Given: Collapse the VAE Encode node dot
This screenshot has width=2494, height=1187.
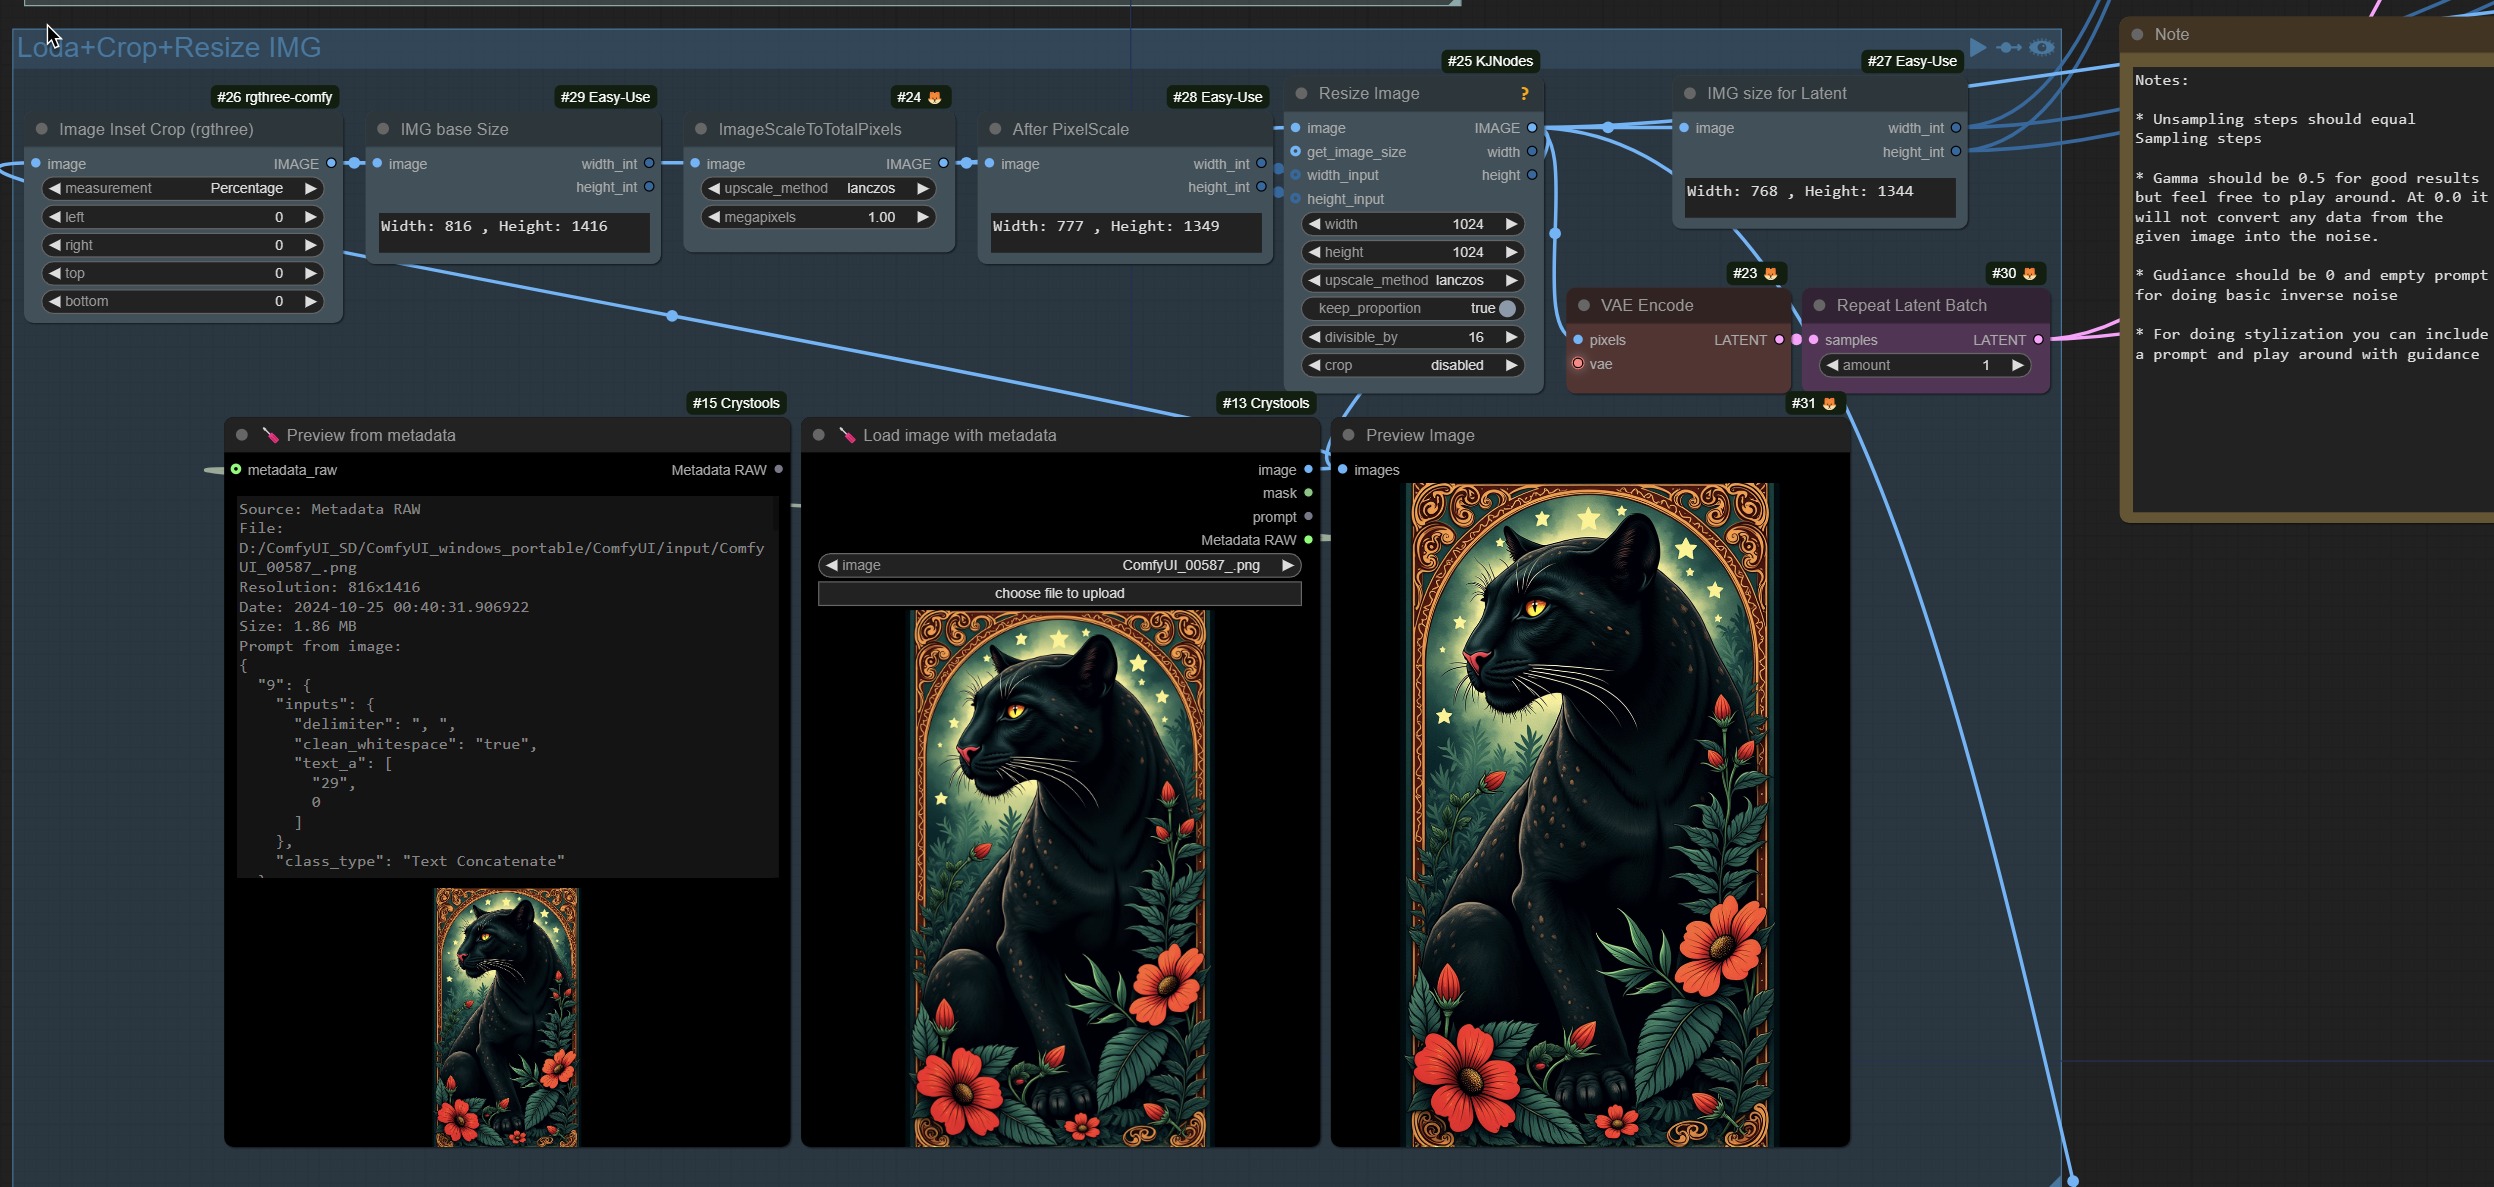Looking at the screenshot, I should pyautogui.click(x=1584, y=305).
